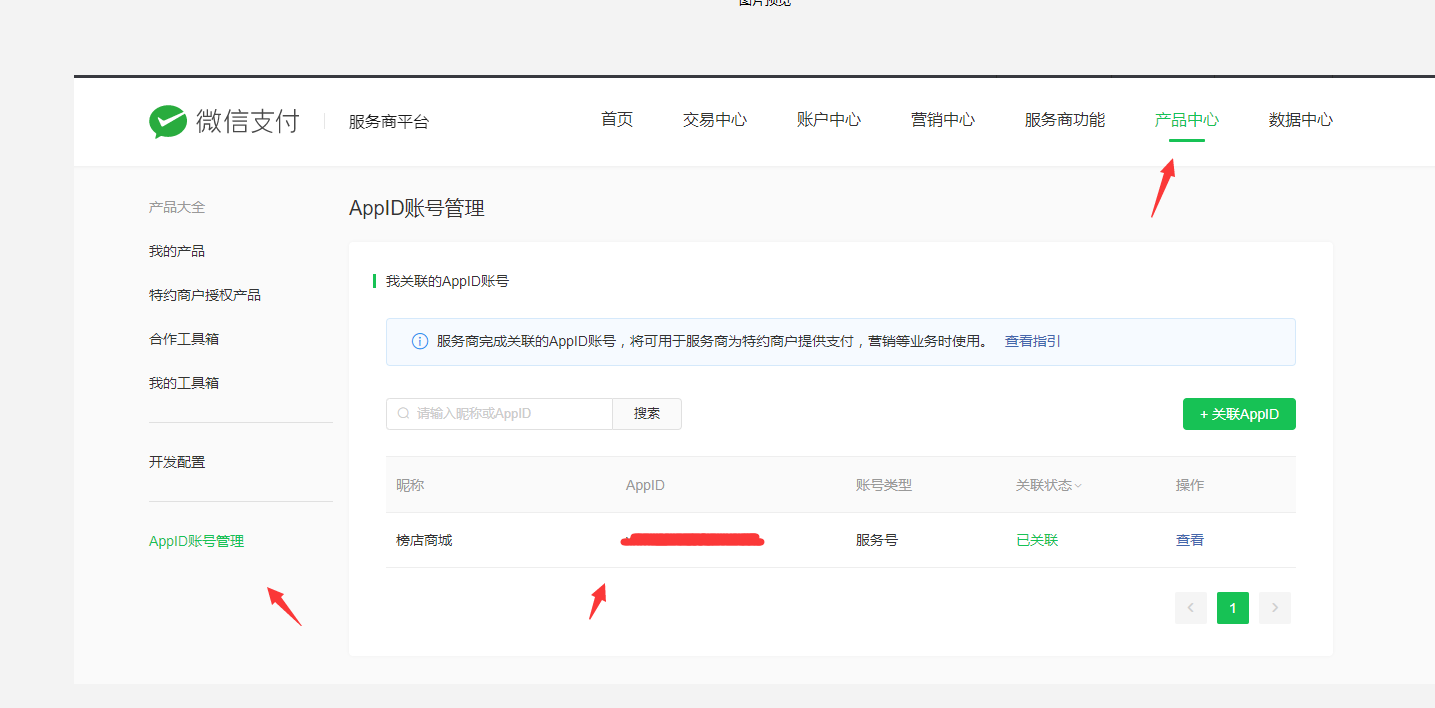Click the WeChat Pay logo icon
The width and height of the screenshot is (1435, 708).
pos(168,122)
